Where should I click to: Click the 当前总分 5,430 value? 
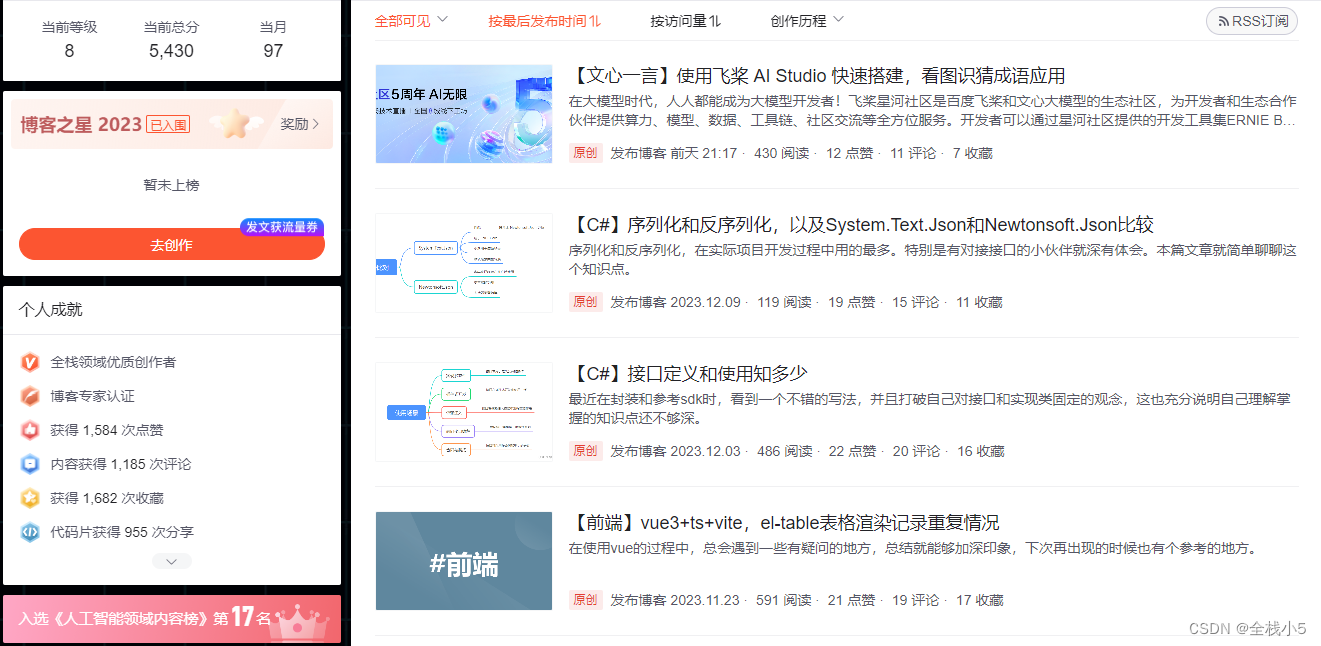171,51
